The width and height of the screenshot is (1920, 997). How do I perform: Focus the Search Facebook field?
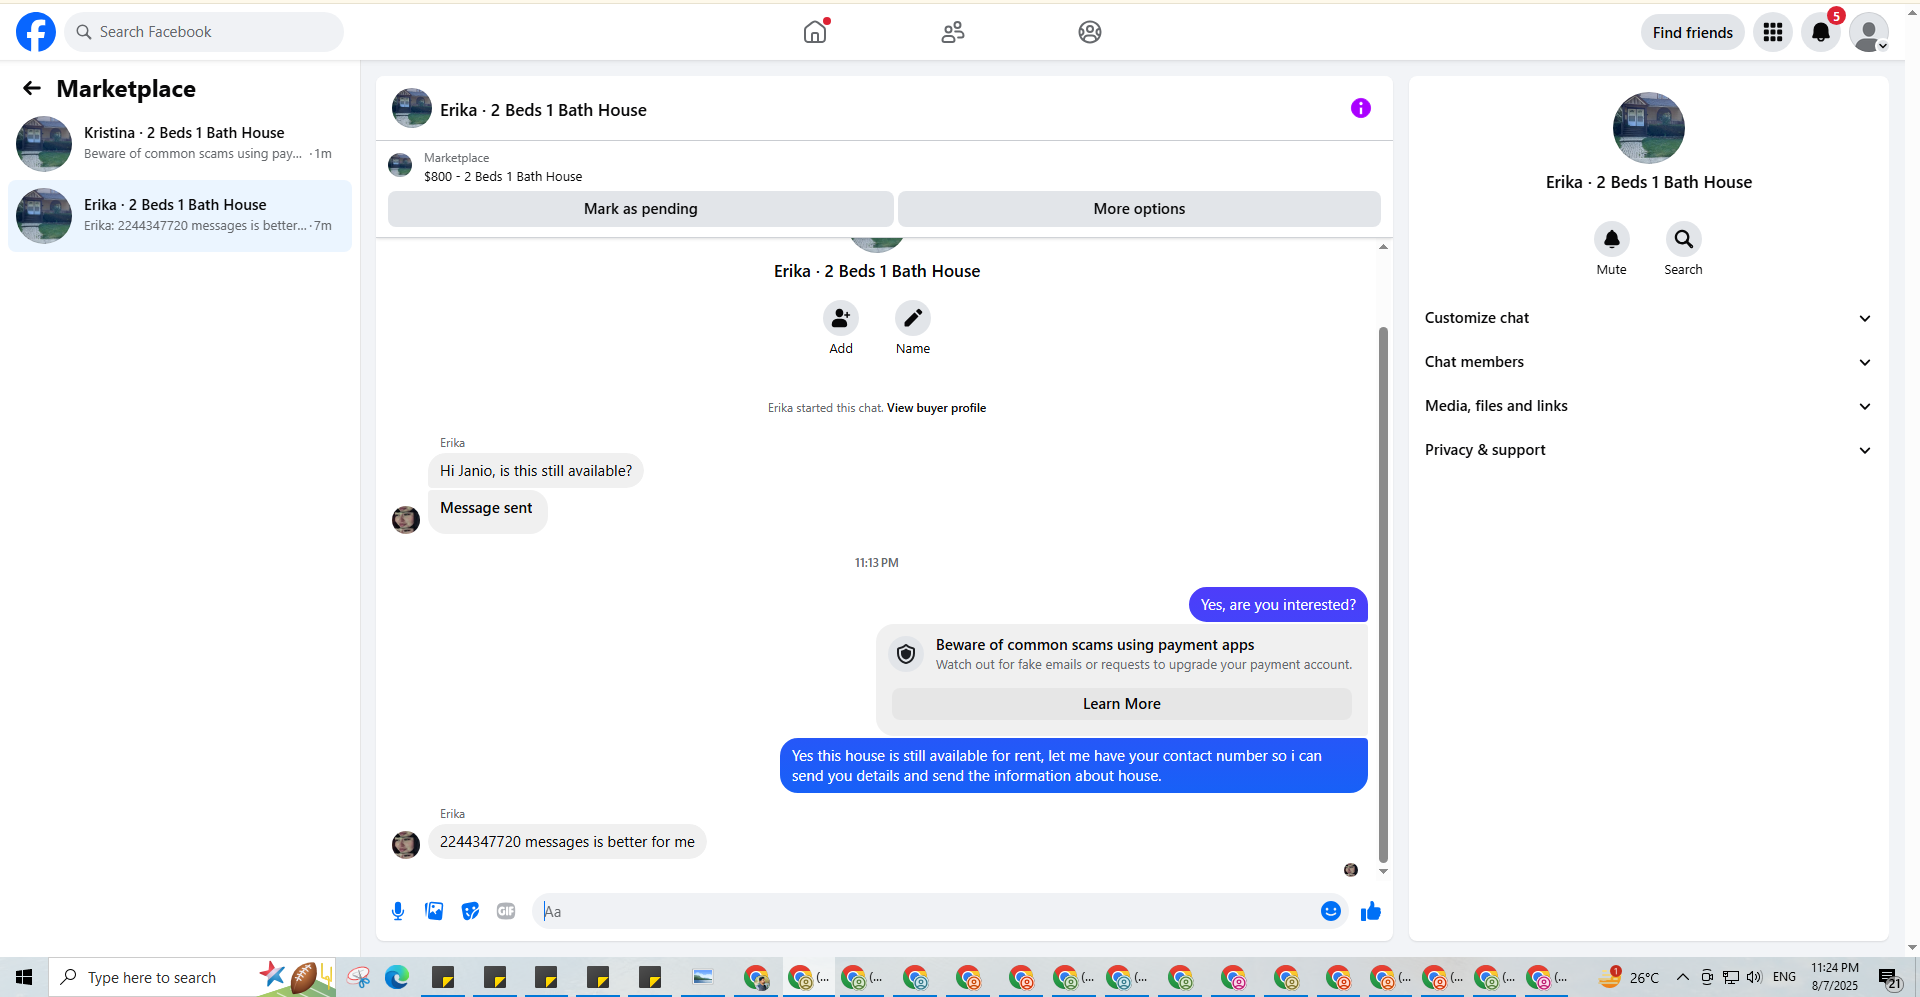pyautogui.click(x=204, y=32)
